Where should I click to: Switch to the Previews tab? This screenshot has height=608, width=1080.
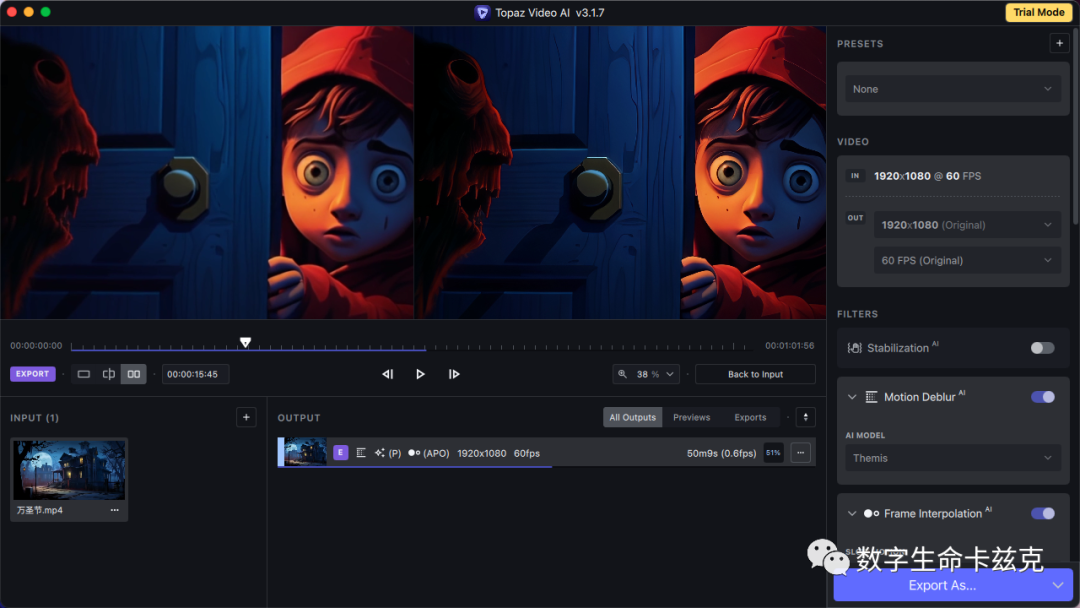point(691,417)
